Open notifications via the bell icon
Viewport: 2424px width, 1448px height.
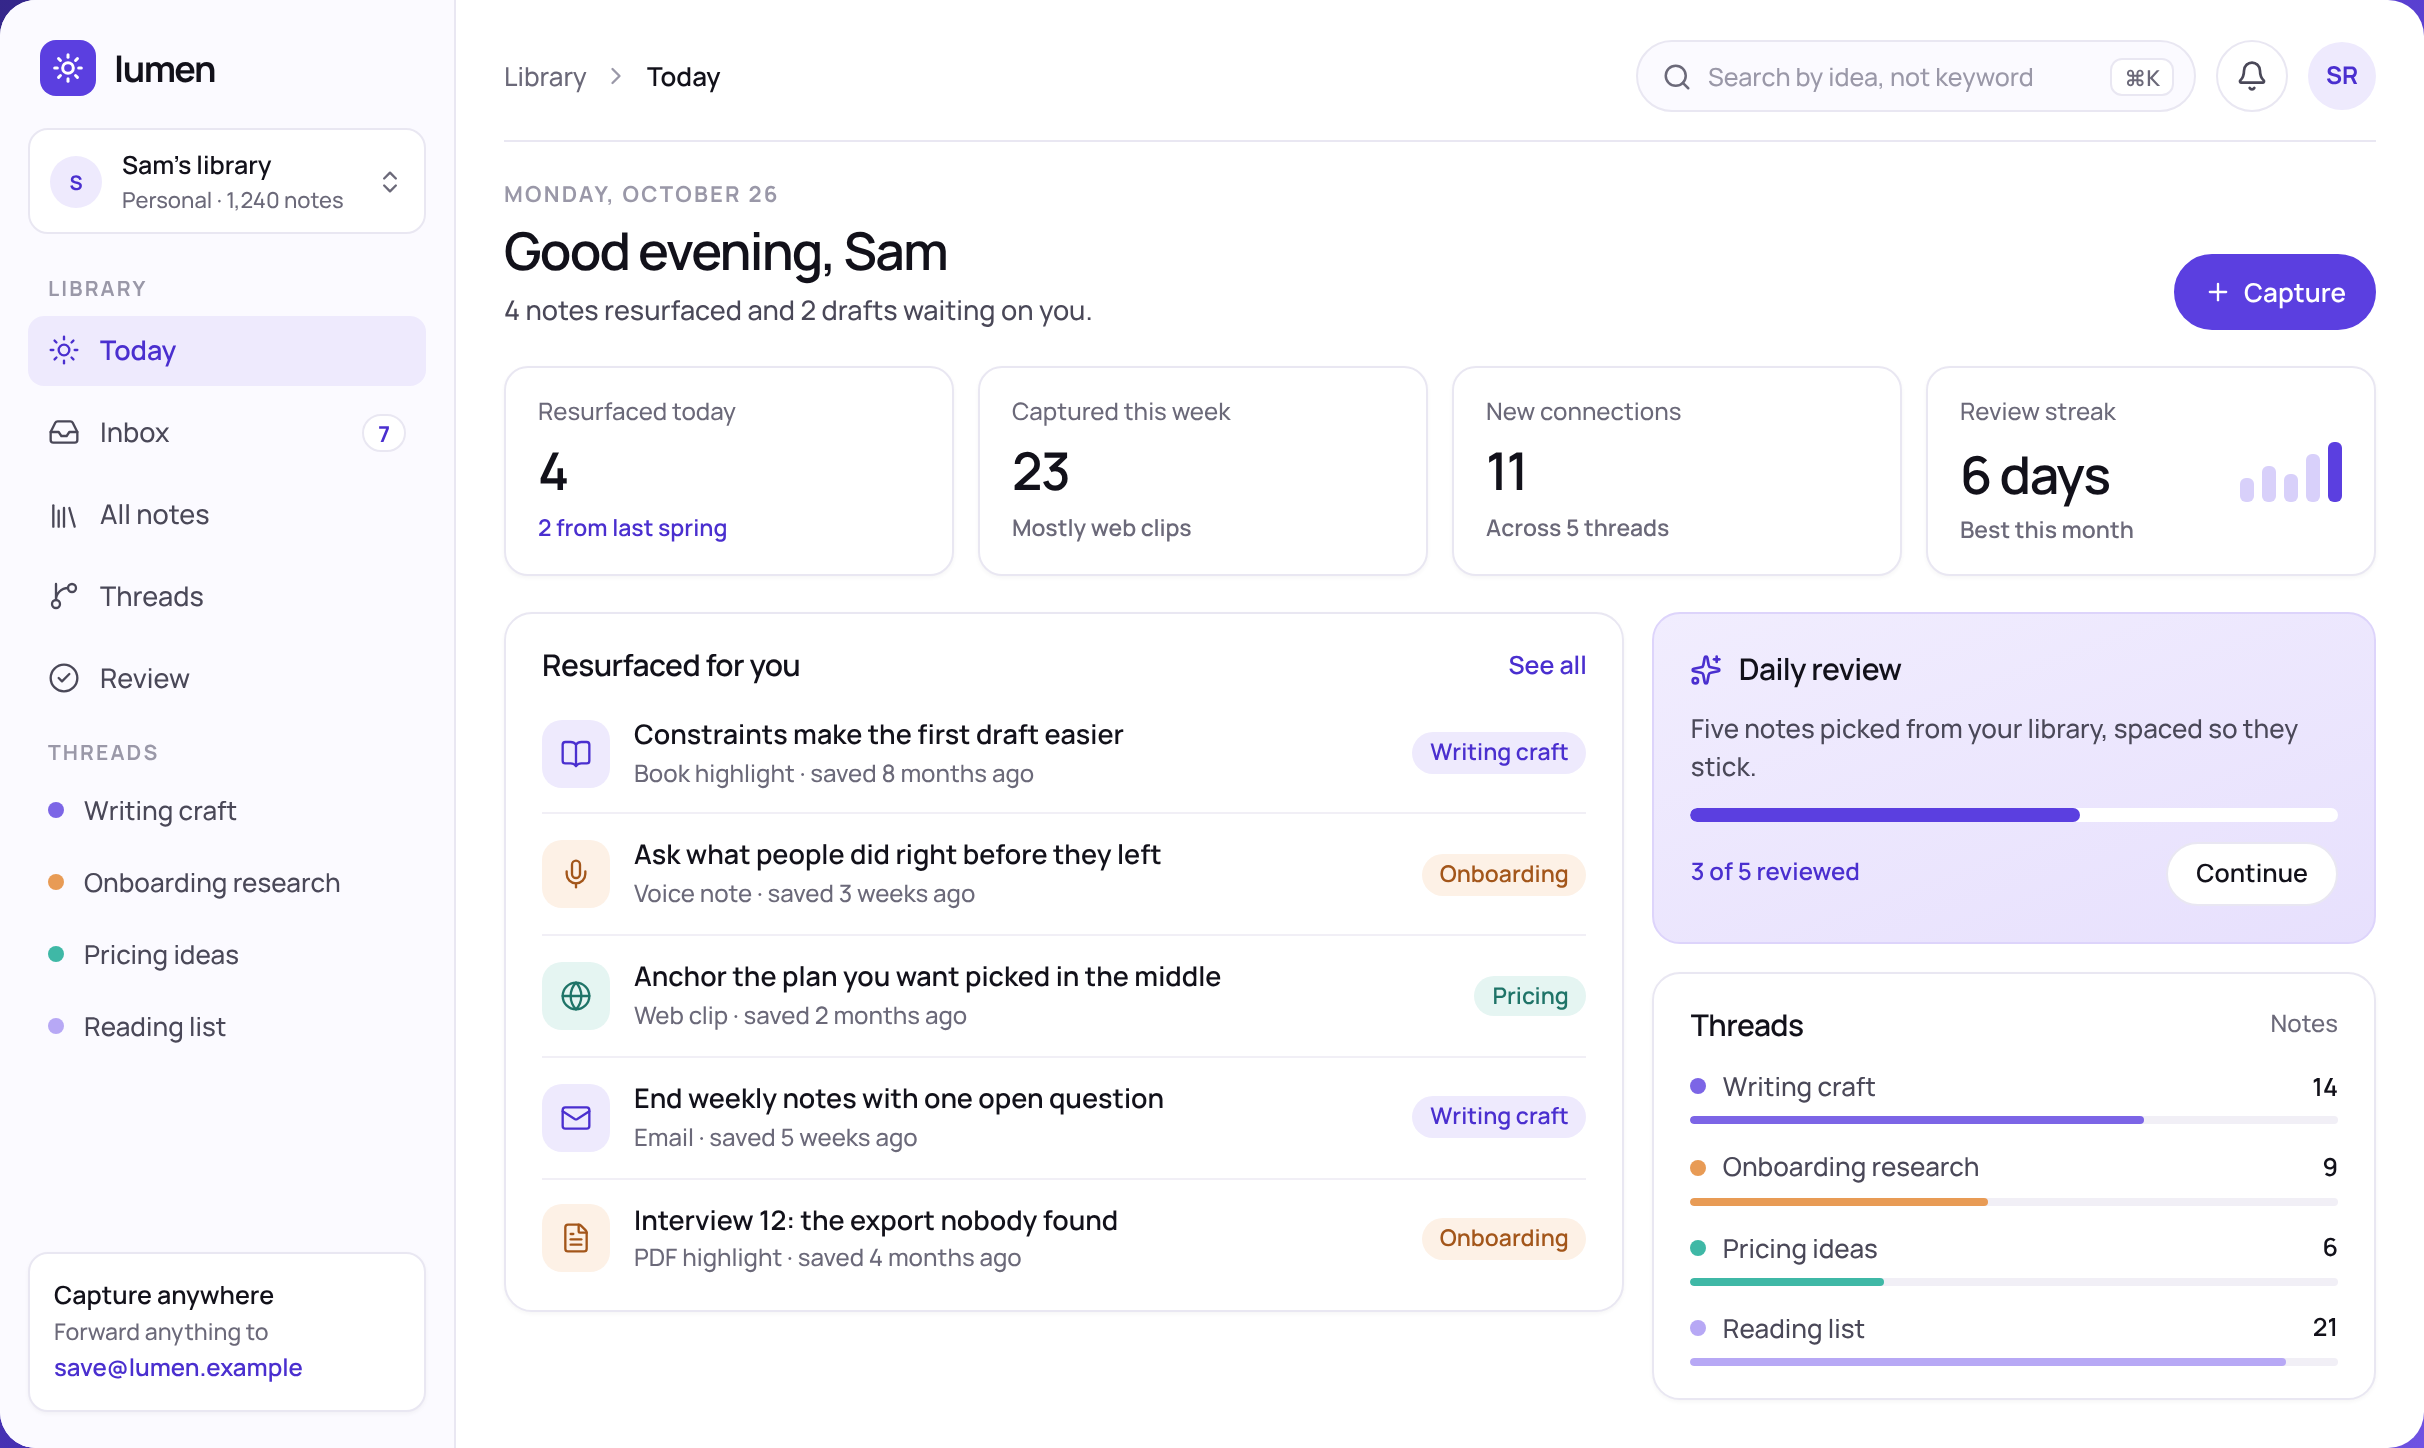point(2251,76)
